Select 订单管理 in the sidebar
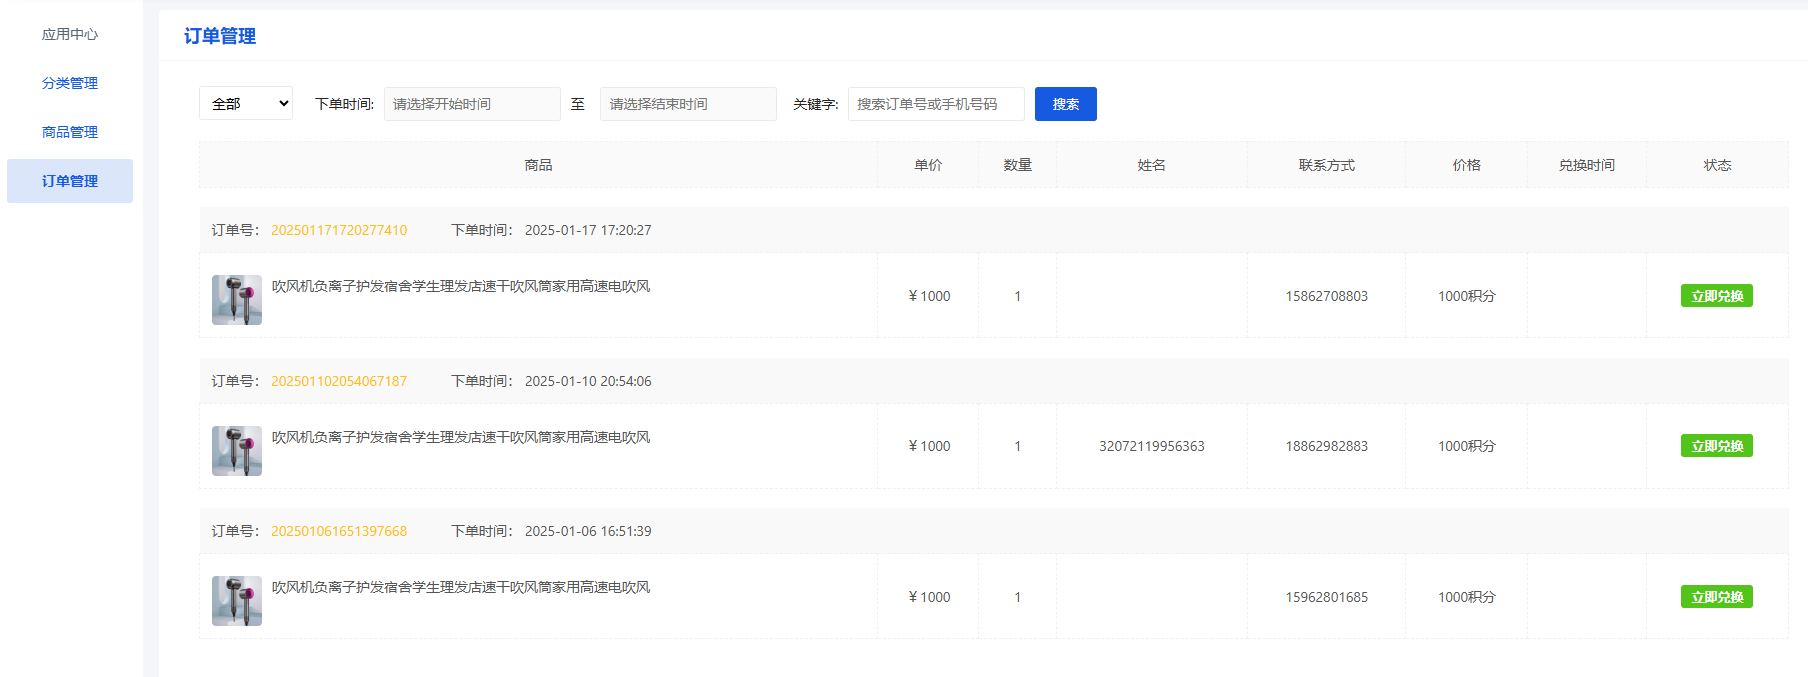This screenshot has height=677, width=1808. click(x=70, y=181)
